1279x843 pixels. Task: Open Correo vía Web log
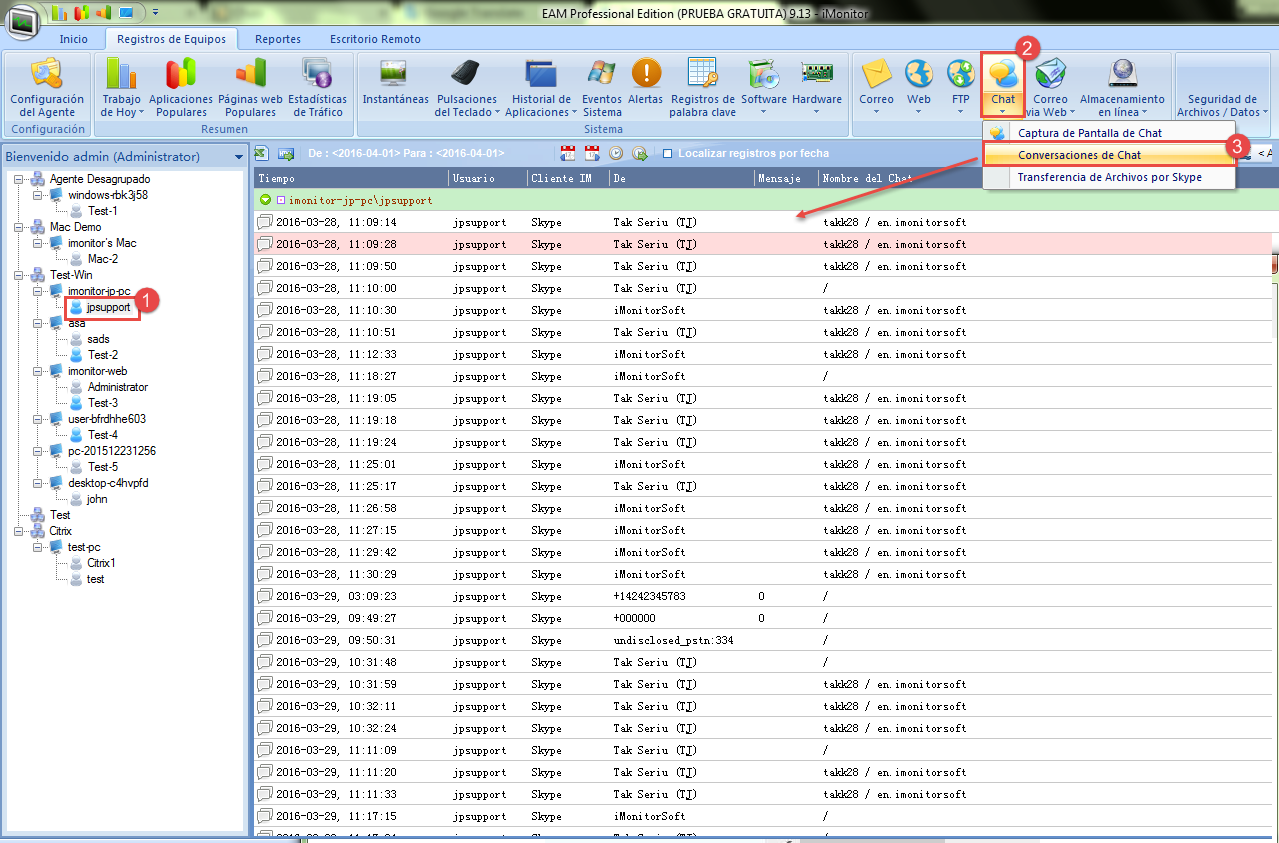[x=1050, y=88]
